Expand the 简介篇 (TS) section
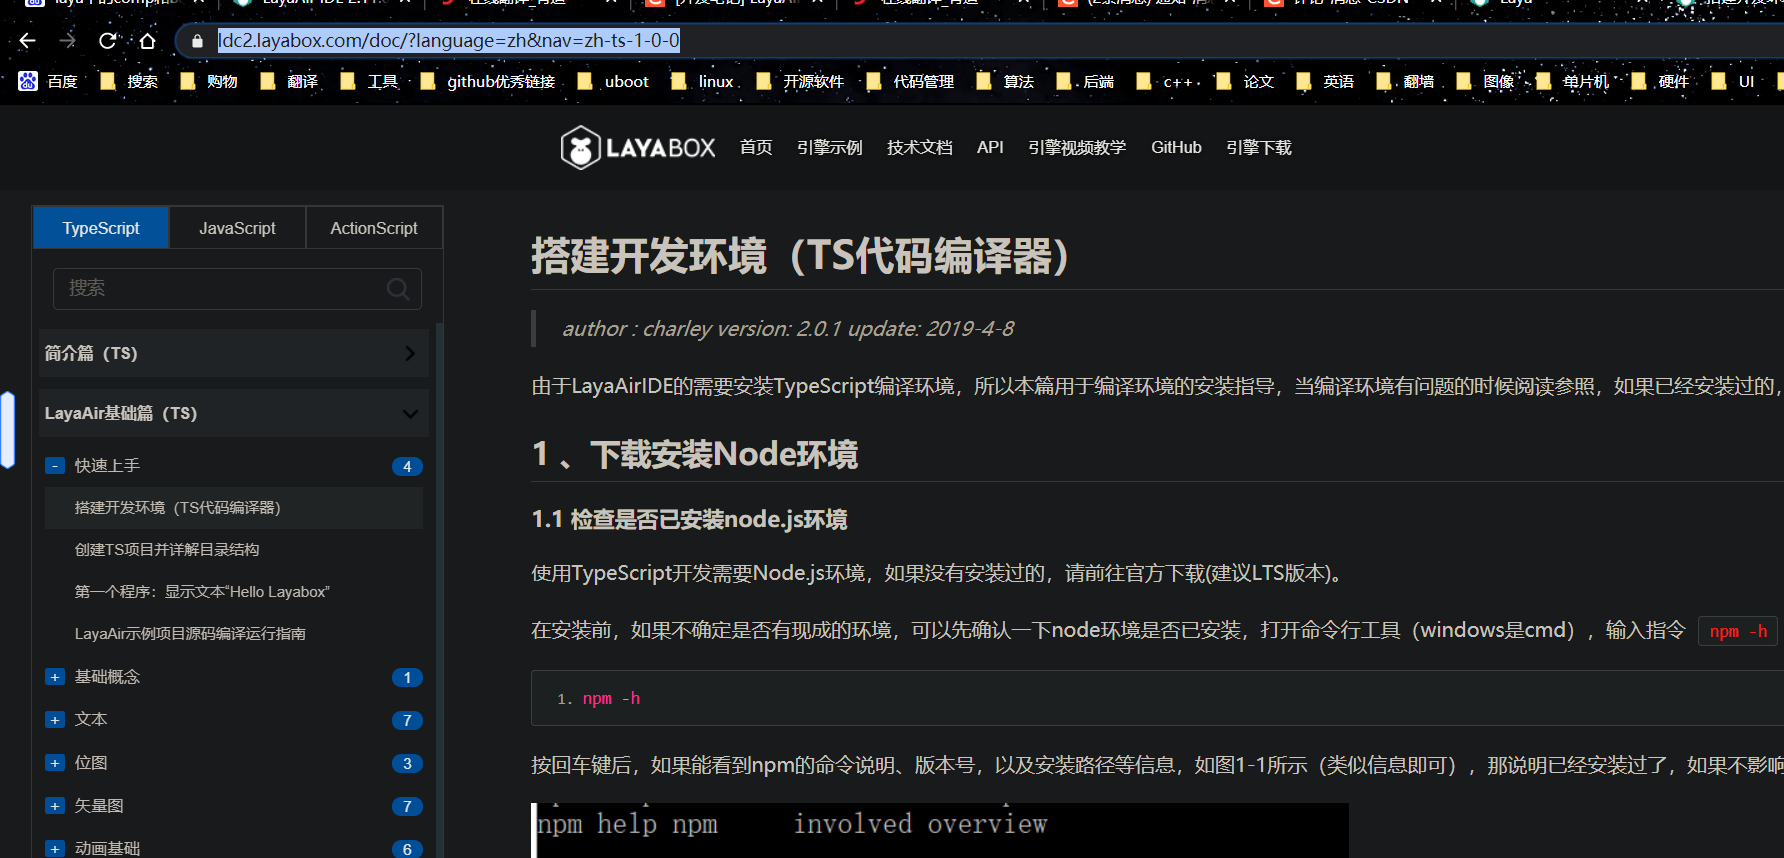Screen dimensions: 1784x858 [234, 353]
